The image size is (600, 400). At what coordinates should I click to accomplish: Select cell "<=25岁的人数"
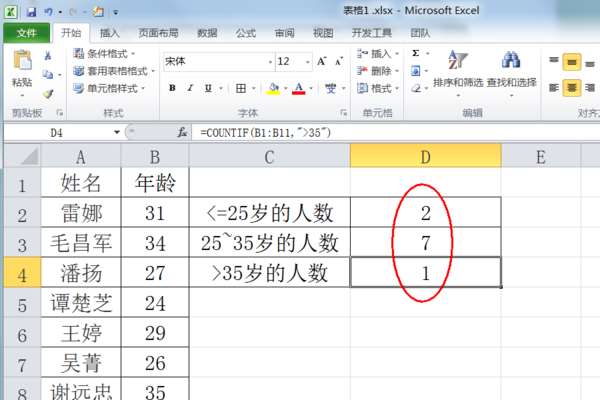point(270,213)
